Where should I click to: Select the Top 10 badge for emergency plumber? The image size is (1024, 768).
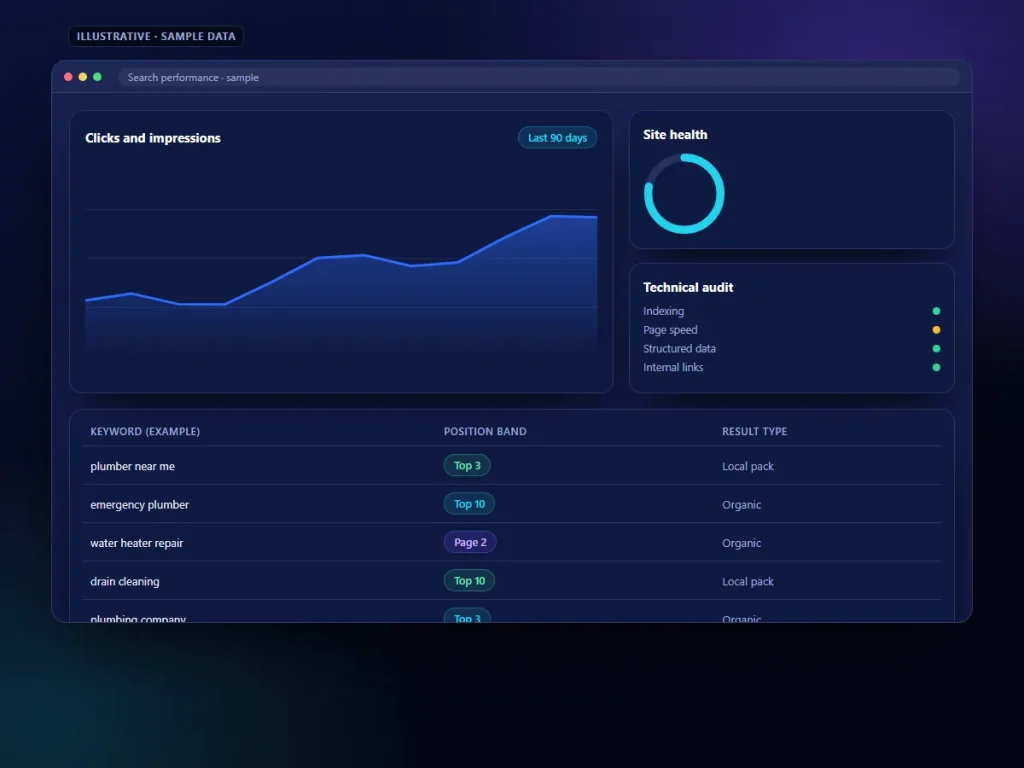469,504
